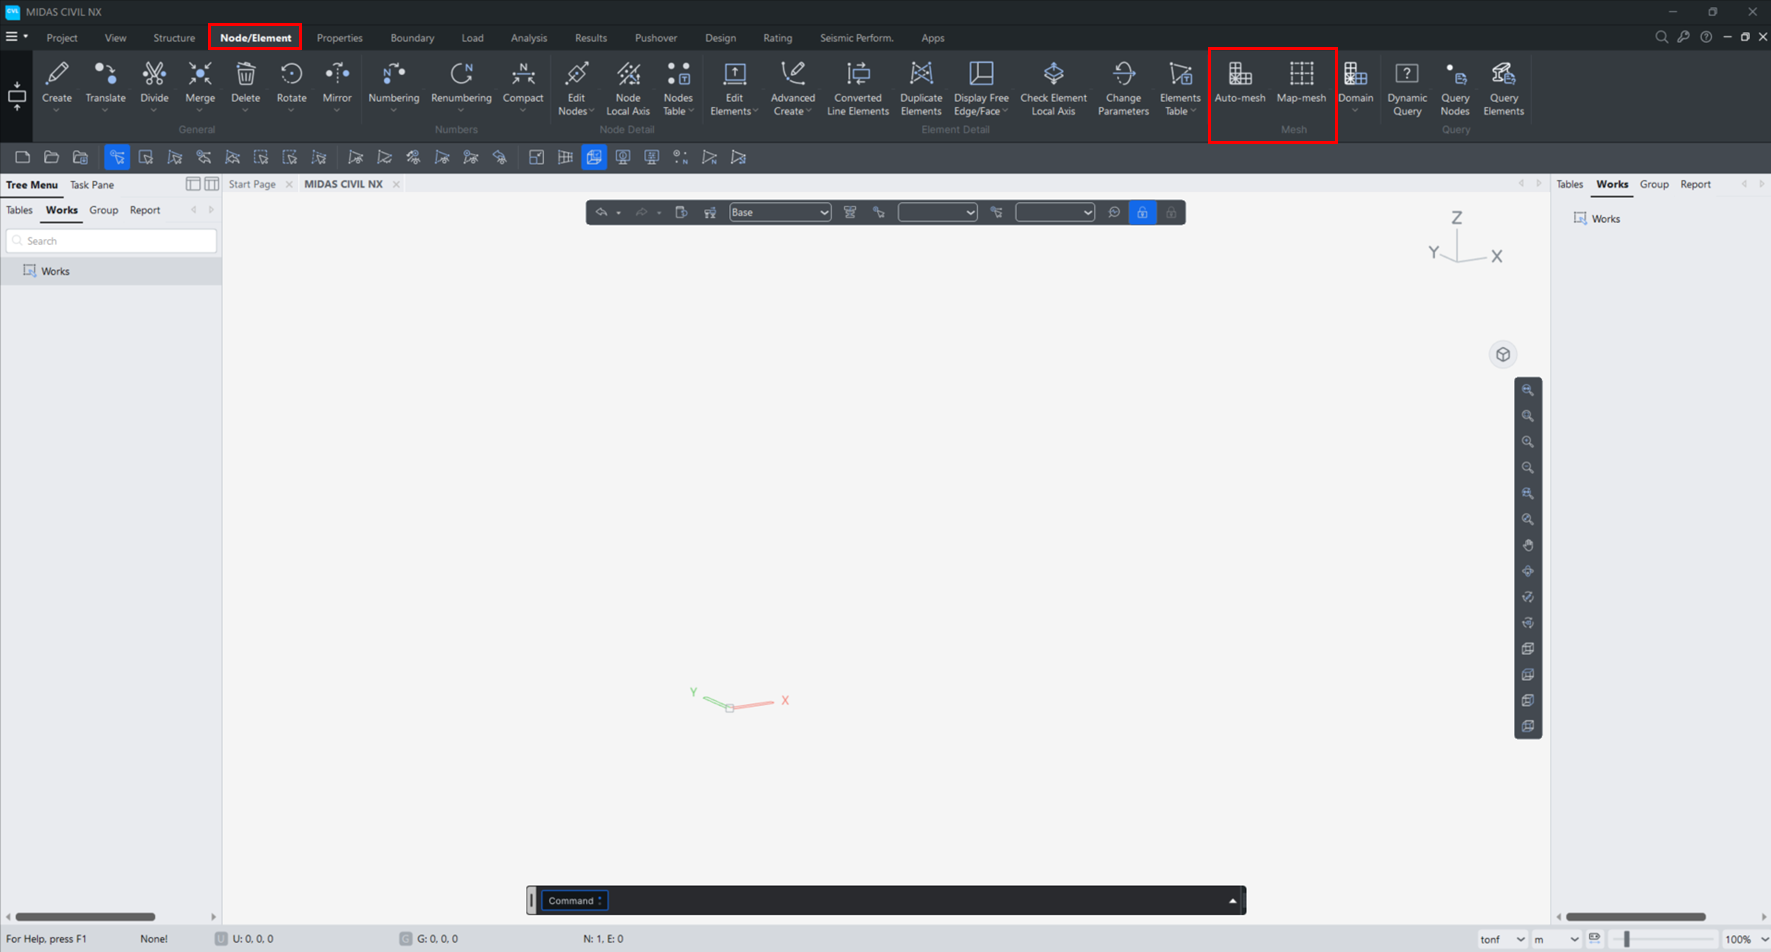Select the Rotate tool
Screen dimensions: 1771x952
pyautogui.click(x=291, y=82)
